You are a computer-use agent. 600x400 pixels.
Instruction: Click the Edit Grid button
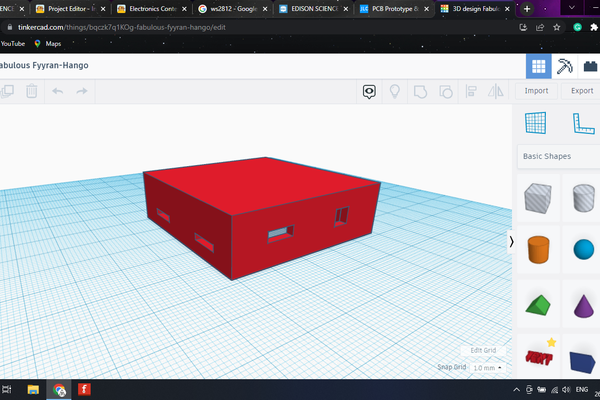[483, 350]
